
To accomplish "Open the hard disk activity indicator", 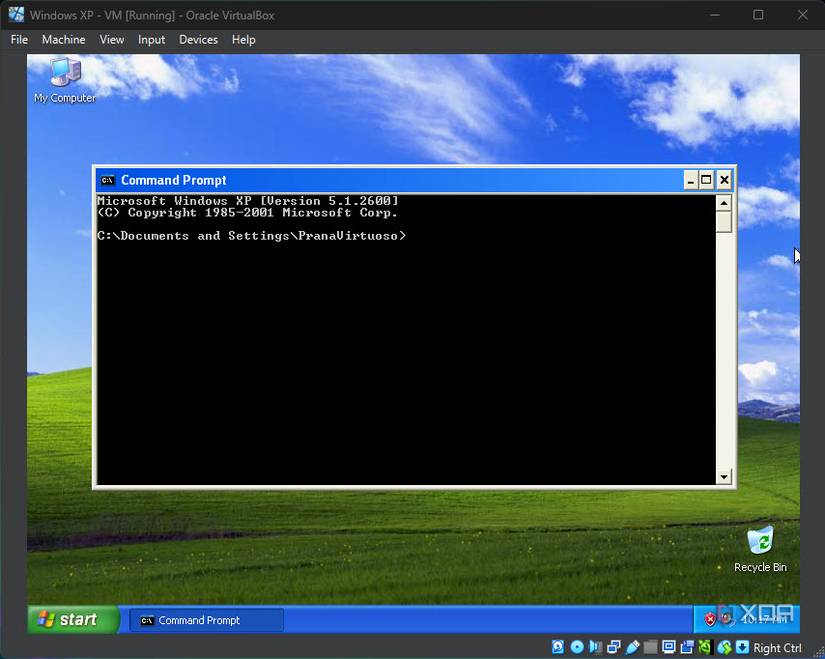I will click(x=556, y=647).
